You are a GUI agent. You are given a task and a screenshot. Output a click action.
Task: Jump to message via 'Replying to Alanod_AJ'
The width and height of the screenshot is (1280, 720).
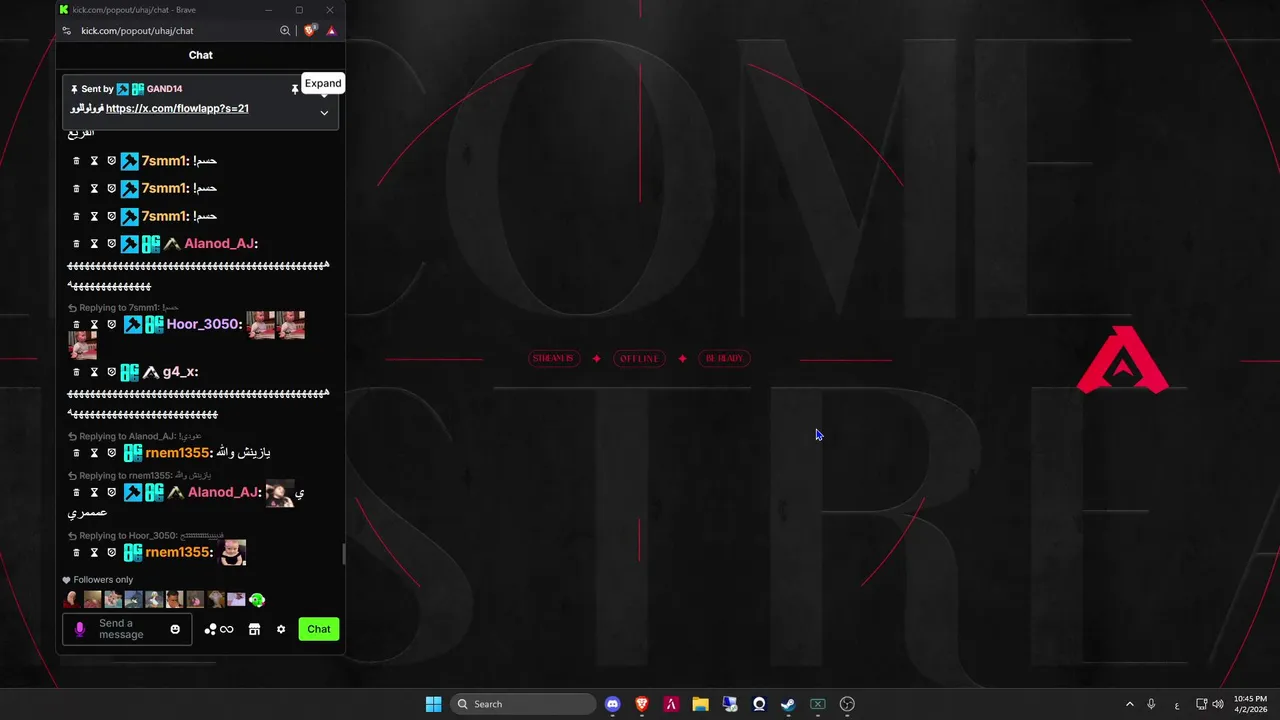tap(135, 436)
